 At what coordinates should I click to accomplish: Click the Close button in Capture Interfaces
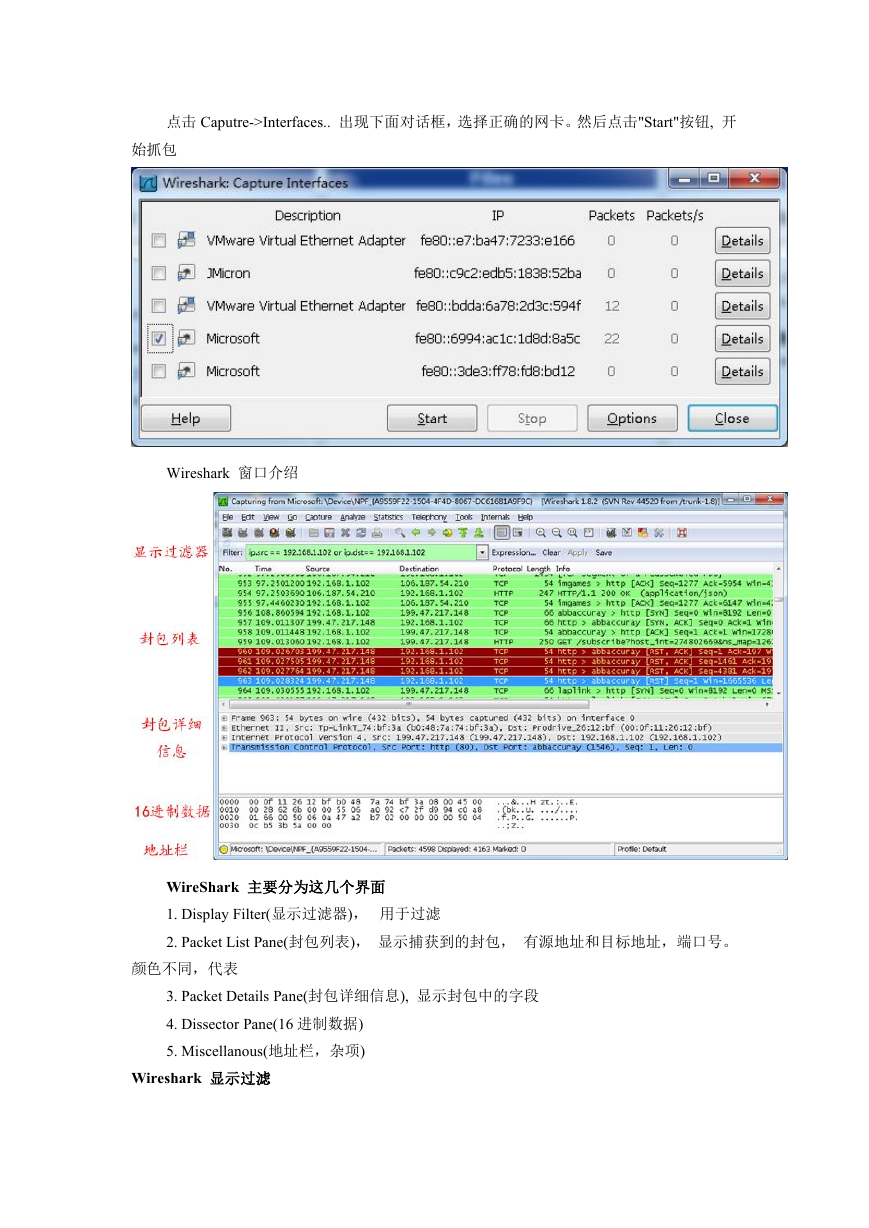coord(732,419)
